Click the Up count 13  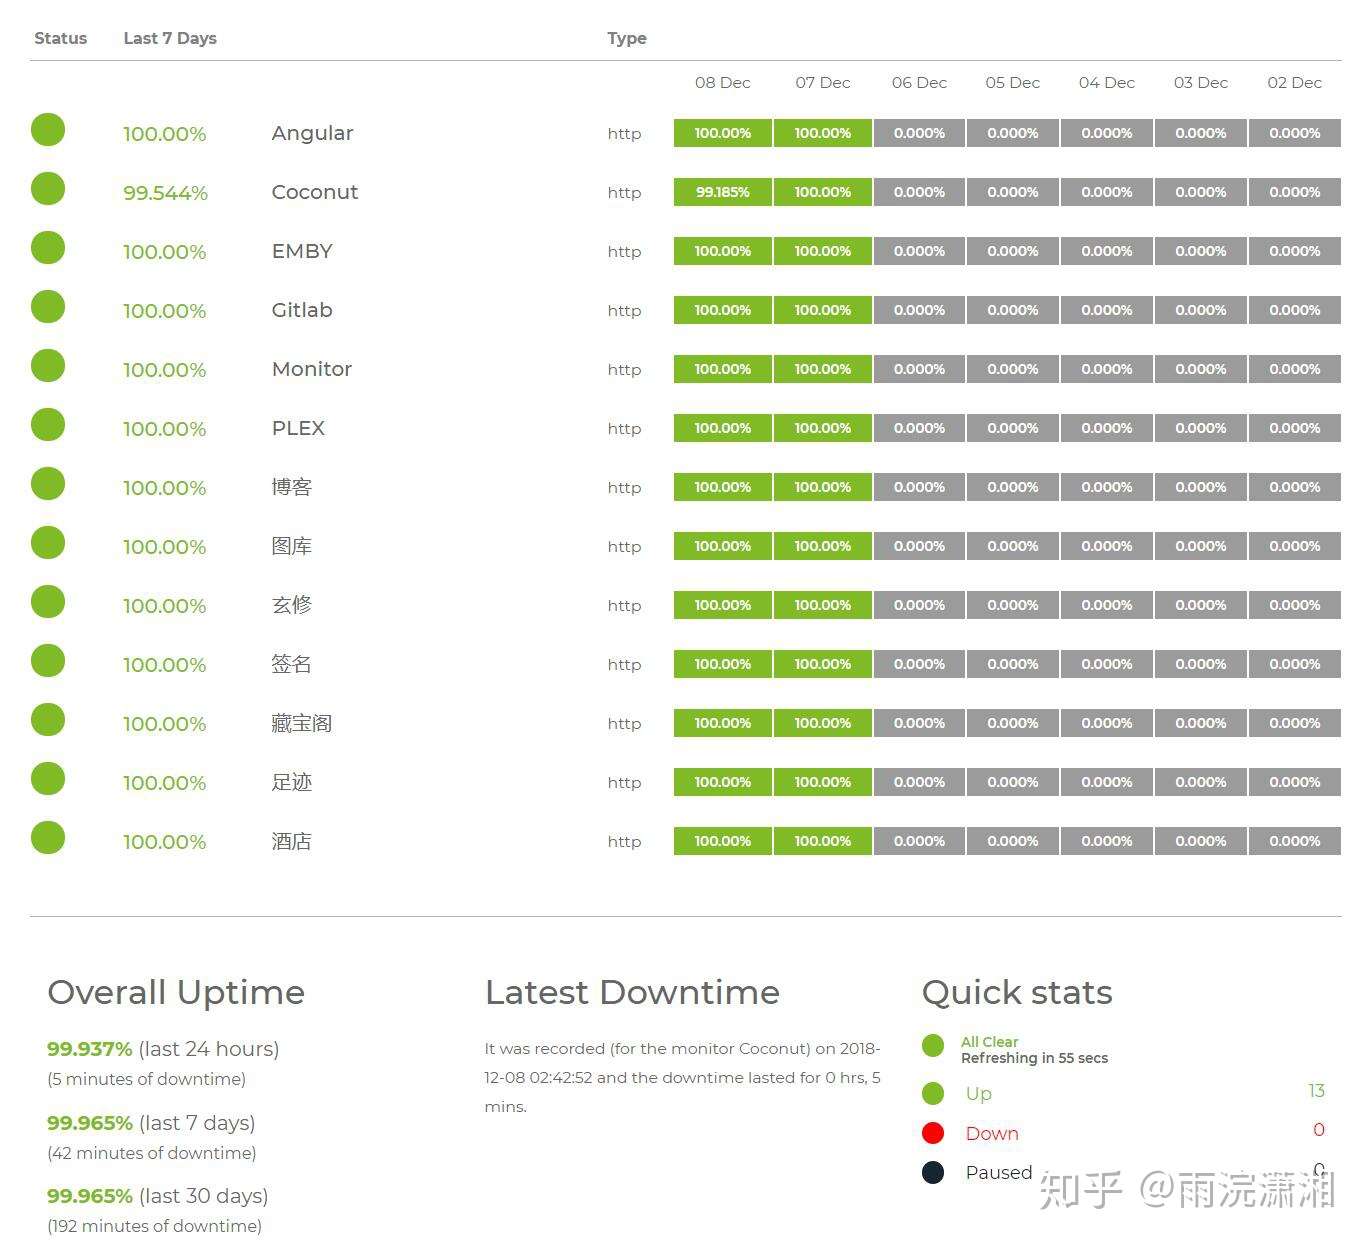coord(1317,1091)
